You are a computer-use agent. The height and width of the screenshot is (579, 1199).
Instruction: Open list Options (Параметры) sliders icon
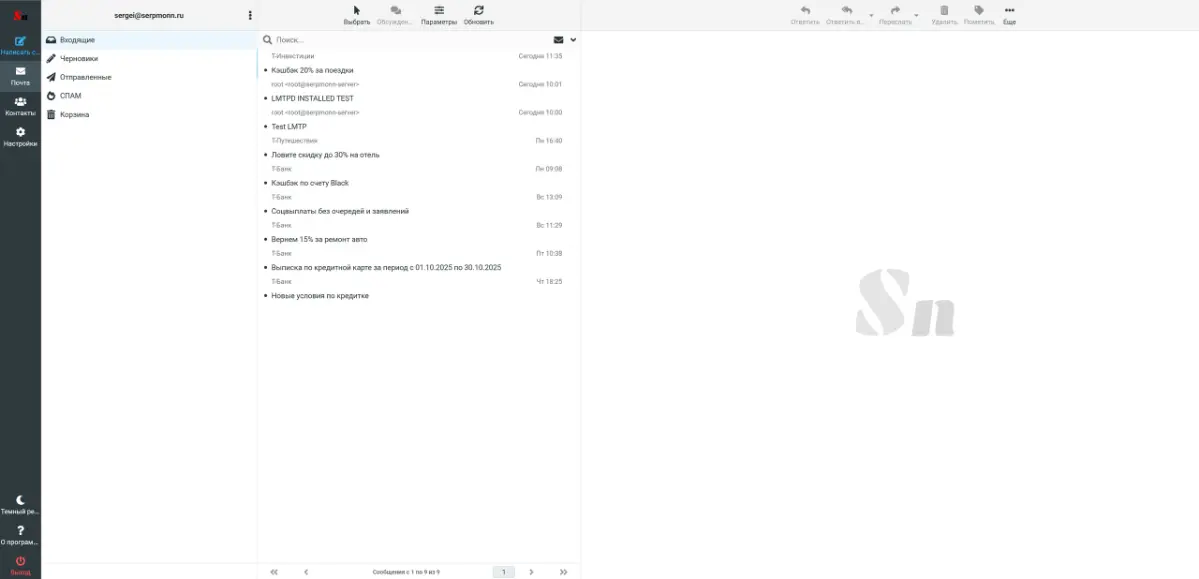coord(438,11)
